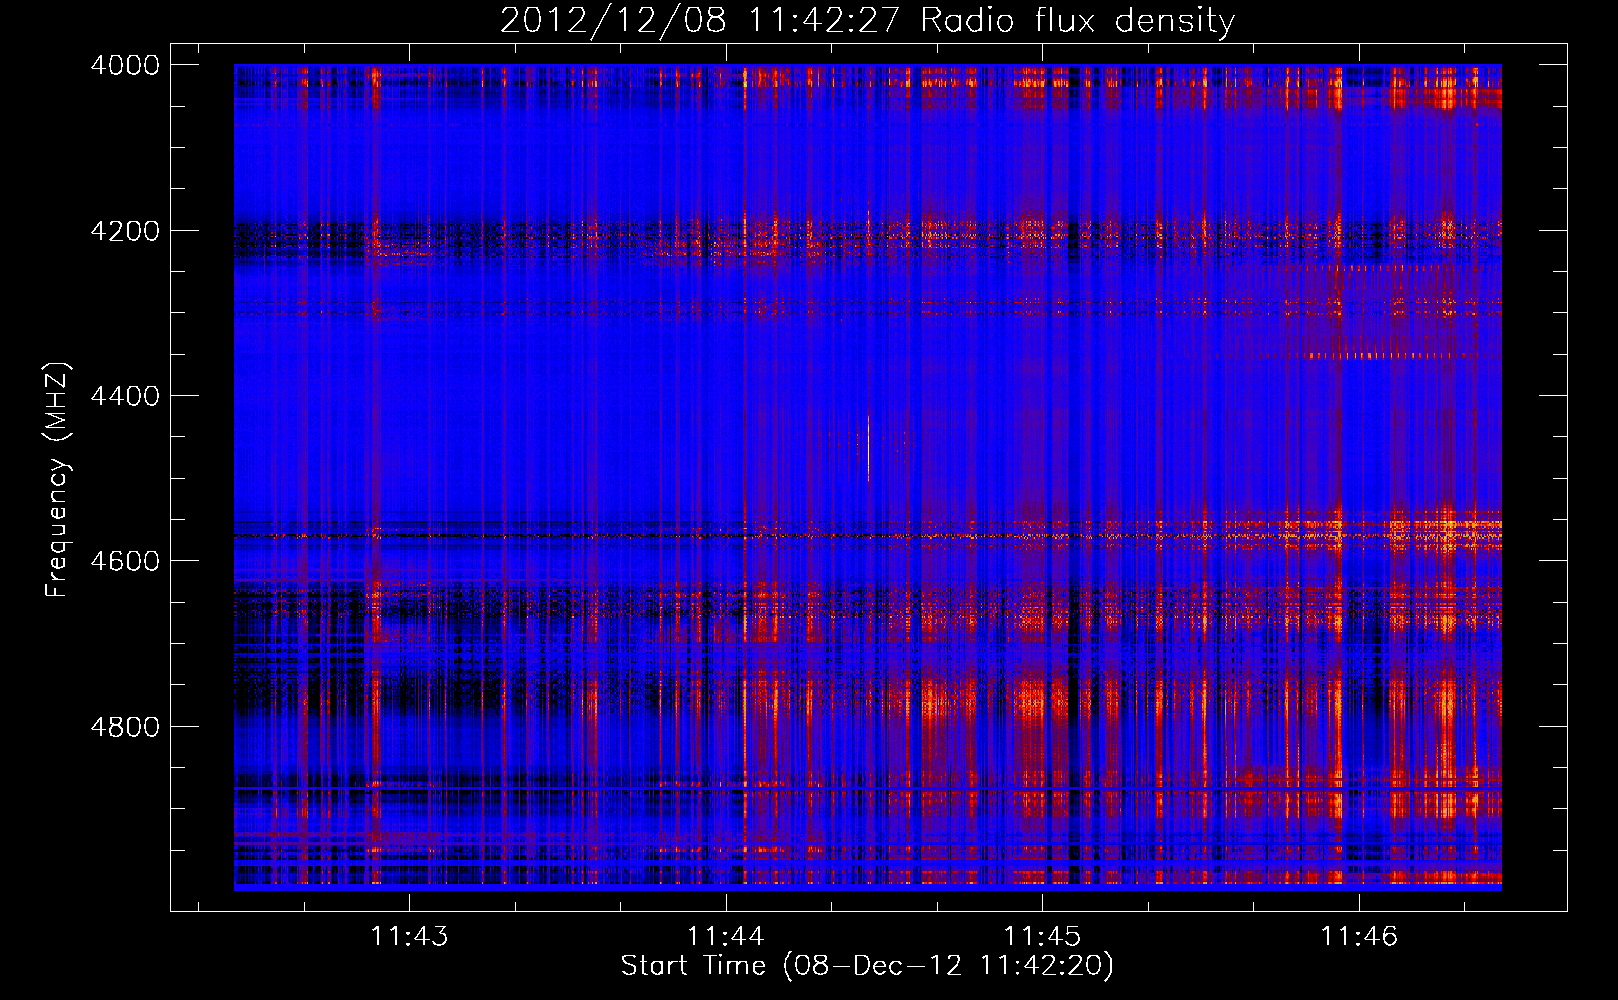Click the 'Frequency (MHZ)' axis label
The image size is (1618, 1000).
pyautogui.click(x=58, y=480)
